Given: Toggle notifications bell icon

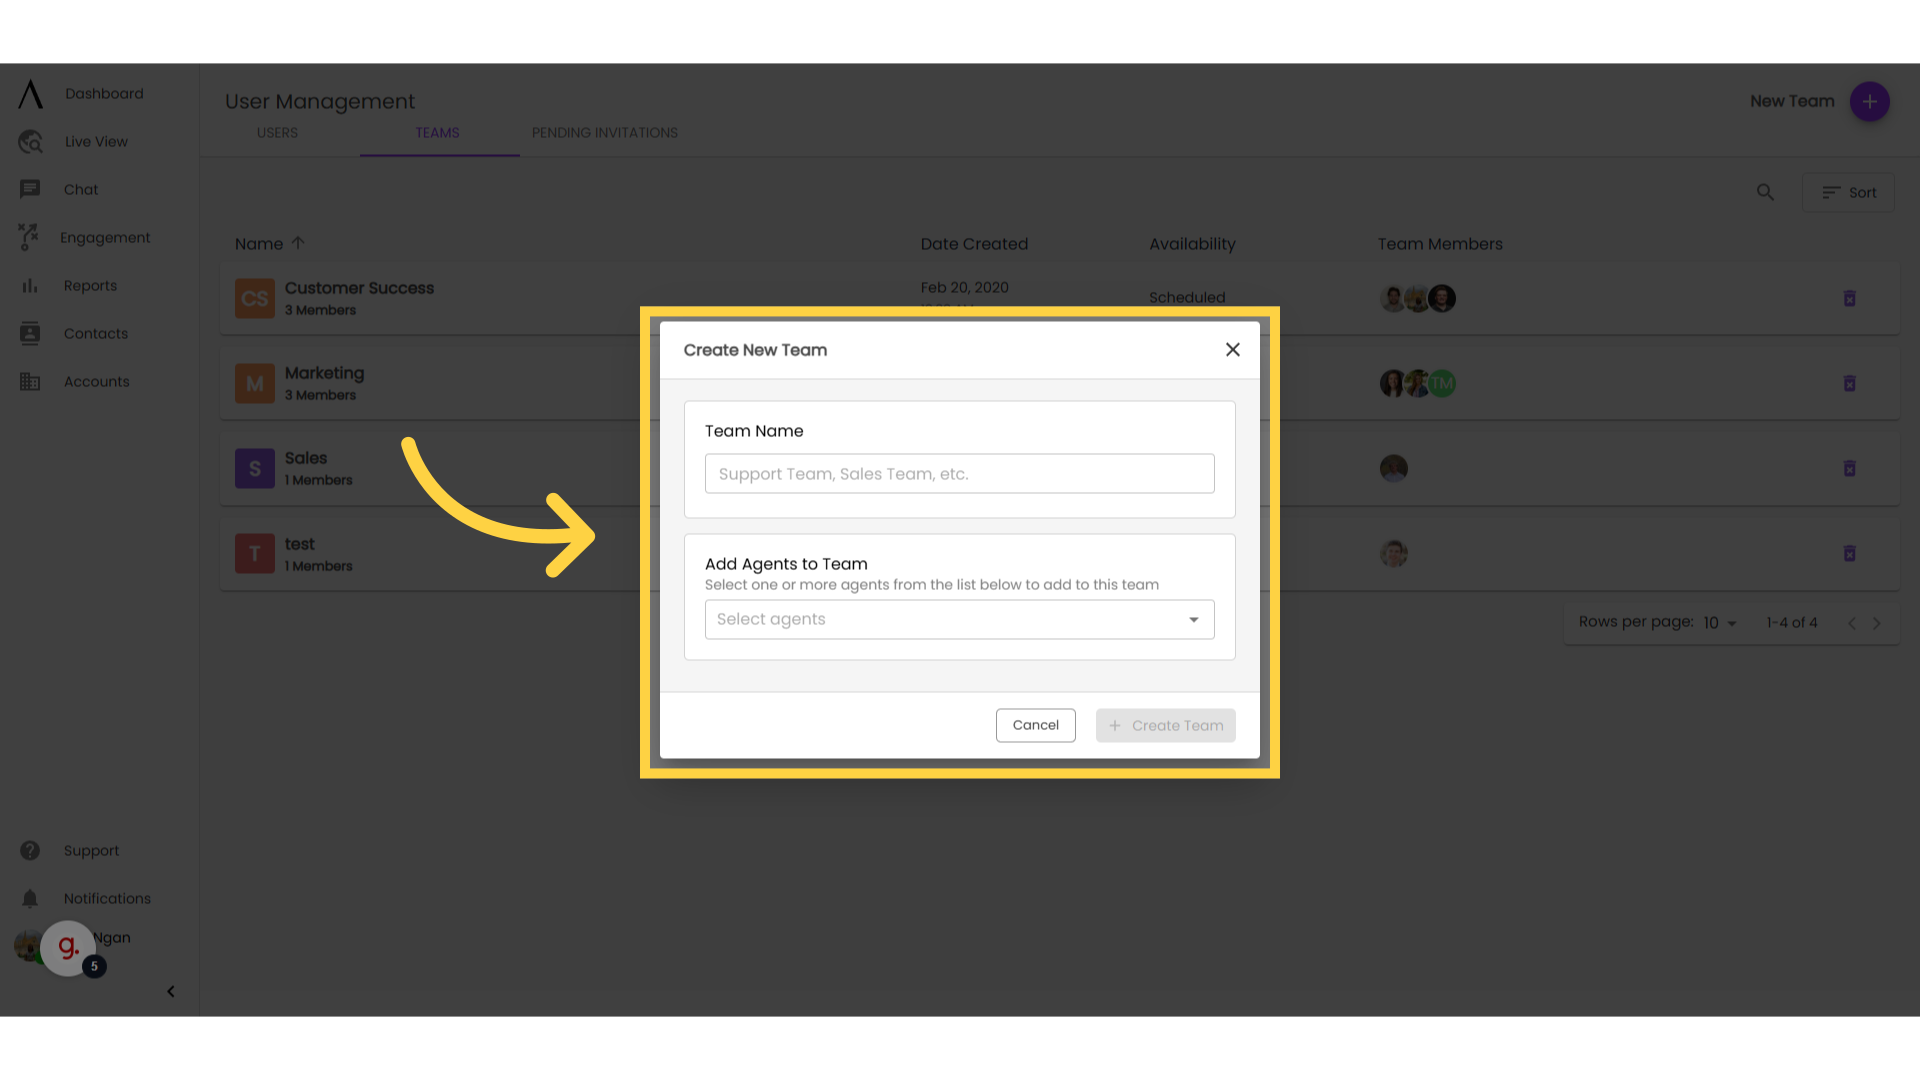Looking at the screenshot, I should 29,898.
